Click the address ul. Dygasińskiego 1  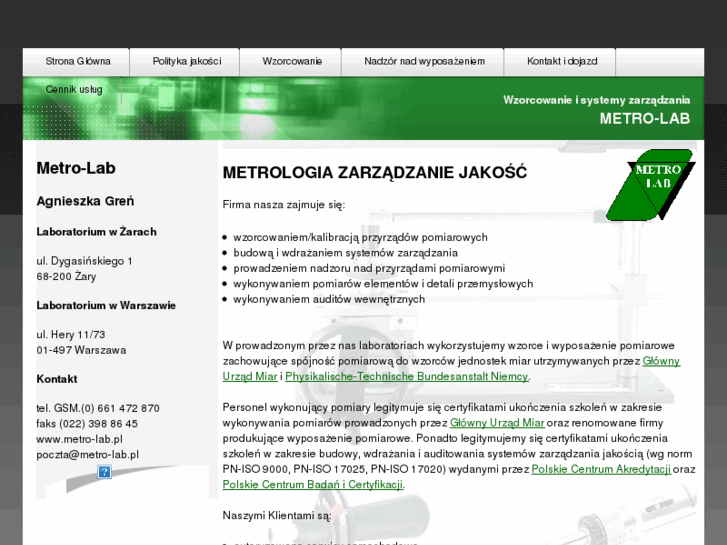84,261
